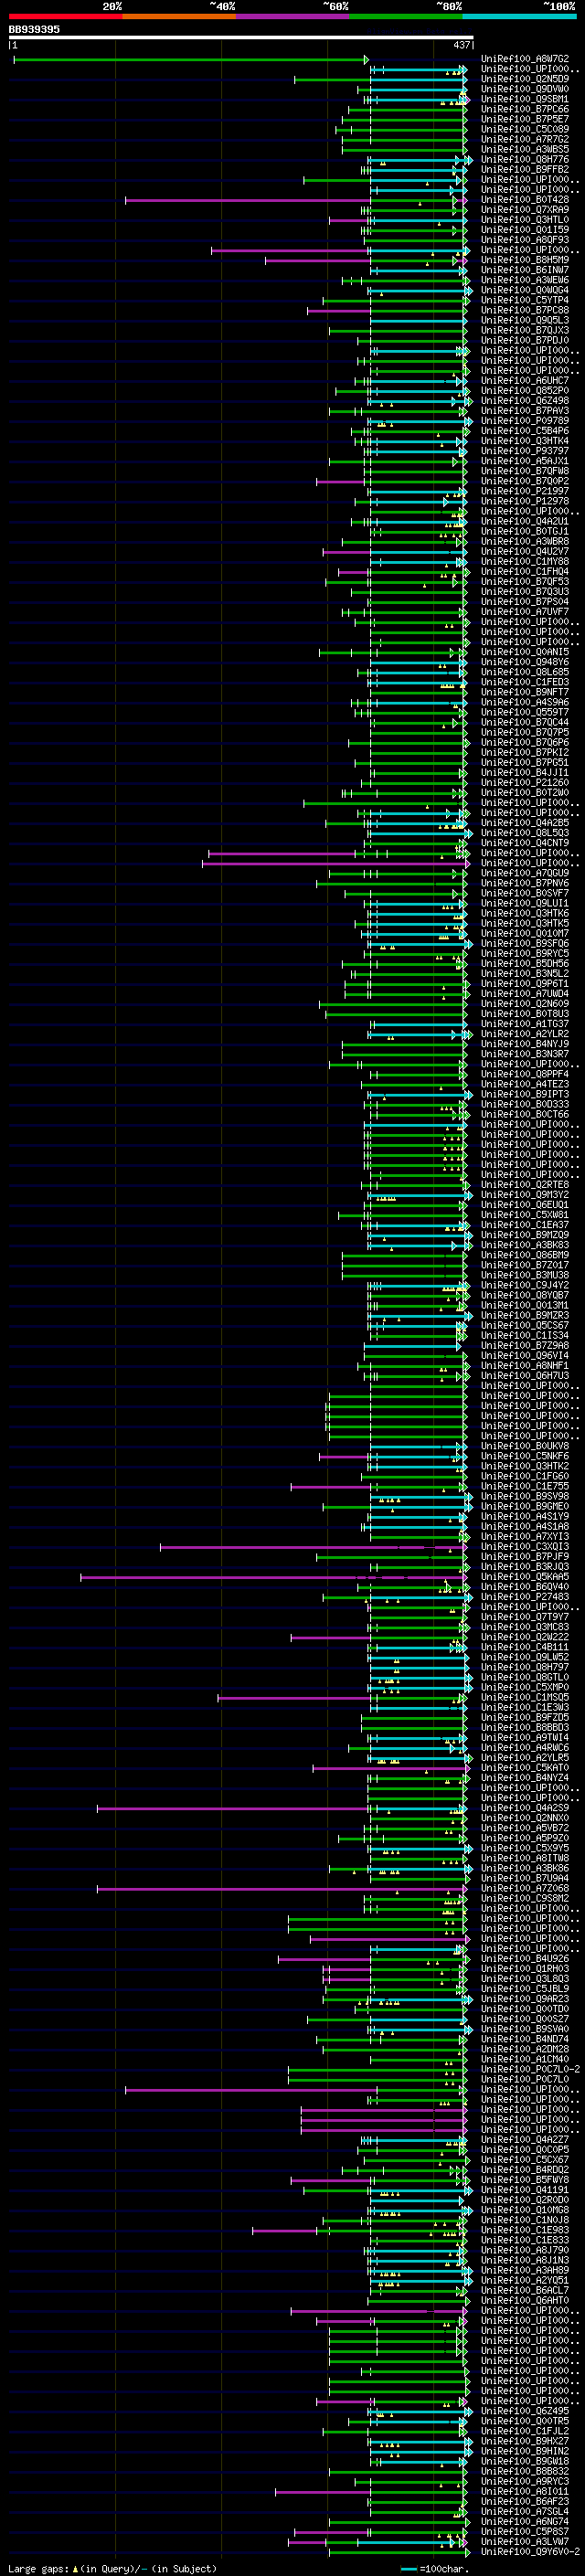Click the white query sequence bar
This screenshot has width=585, height=2576.
tap(241, 38)
